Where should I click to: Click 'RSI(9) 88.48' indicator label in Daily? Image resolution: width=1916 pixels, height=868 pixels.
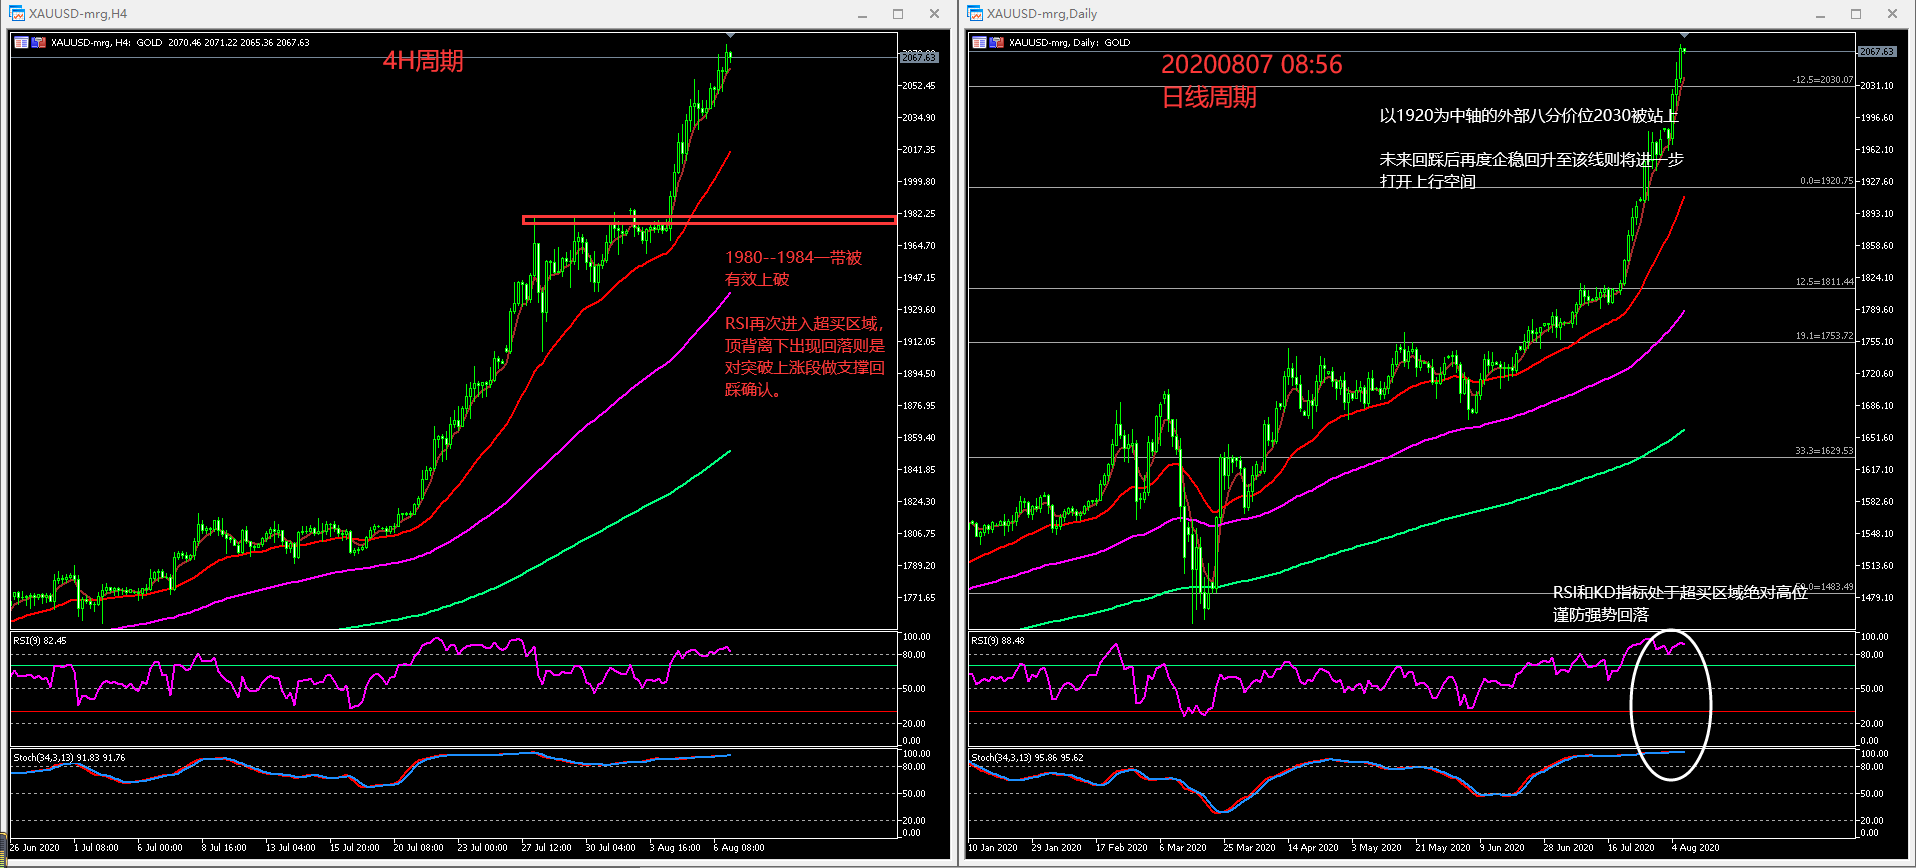(998, 641)
